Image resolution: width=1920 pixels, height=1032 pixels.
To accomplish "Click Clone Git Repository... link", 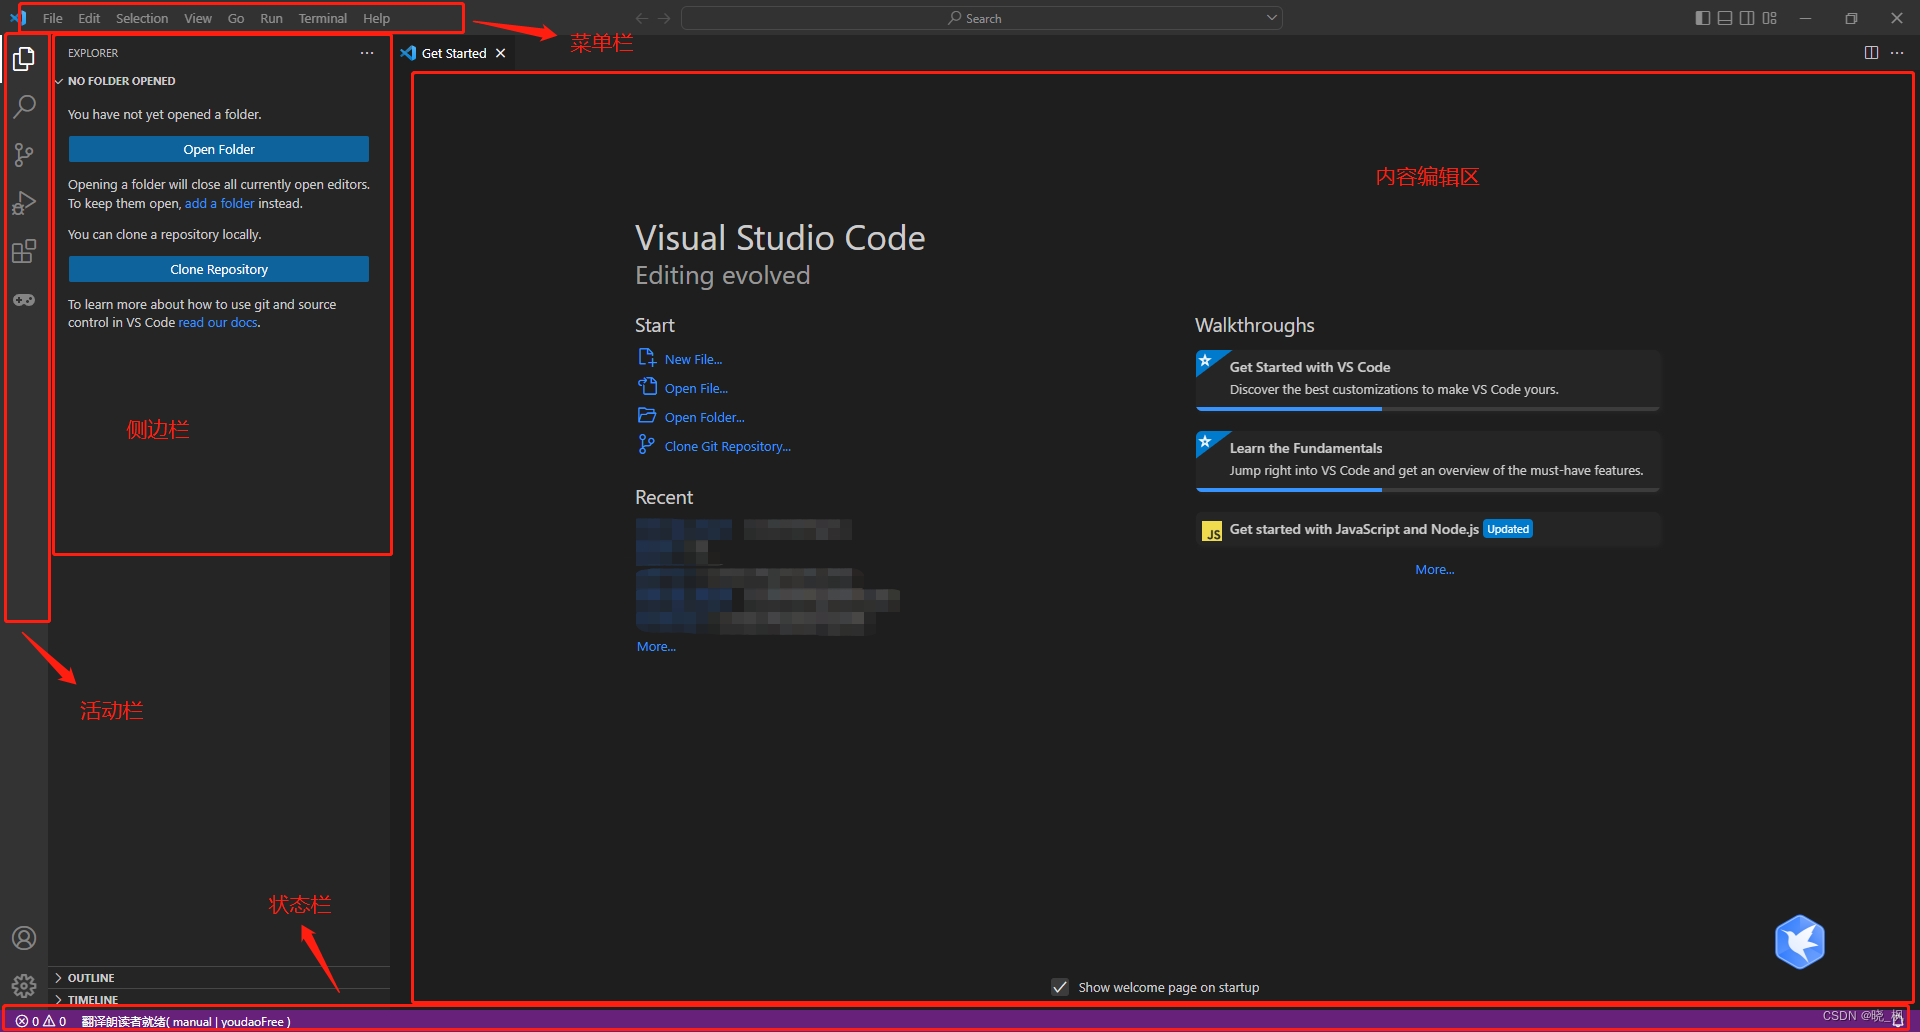I will 727,446.
